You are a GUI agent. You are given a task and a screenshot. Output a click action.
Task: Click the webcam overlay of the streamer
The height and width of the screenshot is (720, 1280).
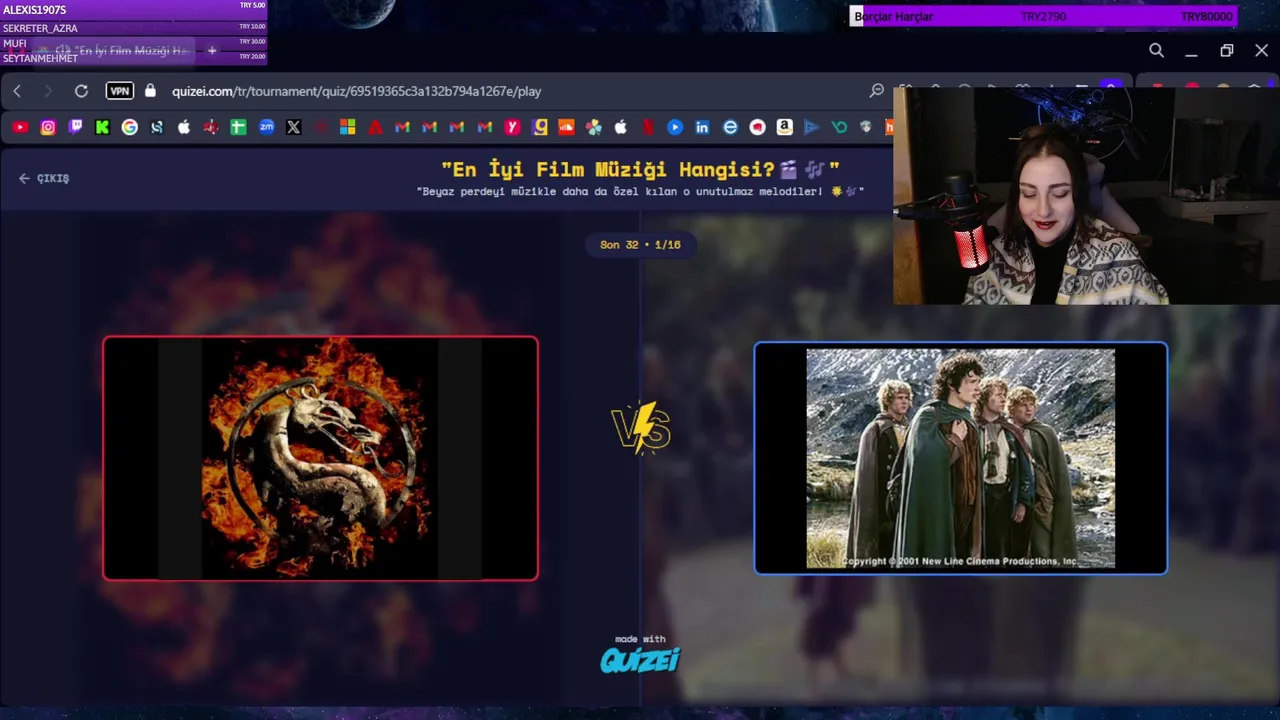[1086, 196]
